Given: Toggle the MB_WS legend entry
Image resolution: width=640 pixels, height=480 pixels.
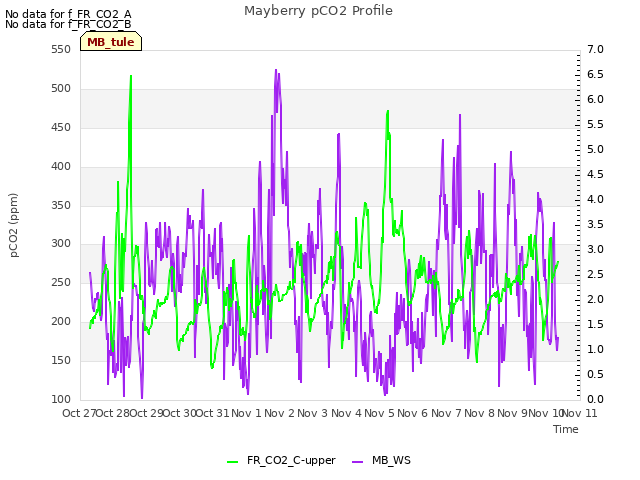Looking at the screenshot, I should point(381,460).
